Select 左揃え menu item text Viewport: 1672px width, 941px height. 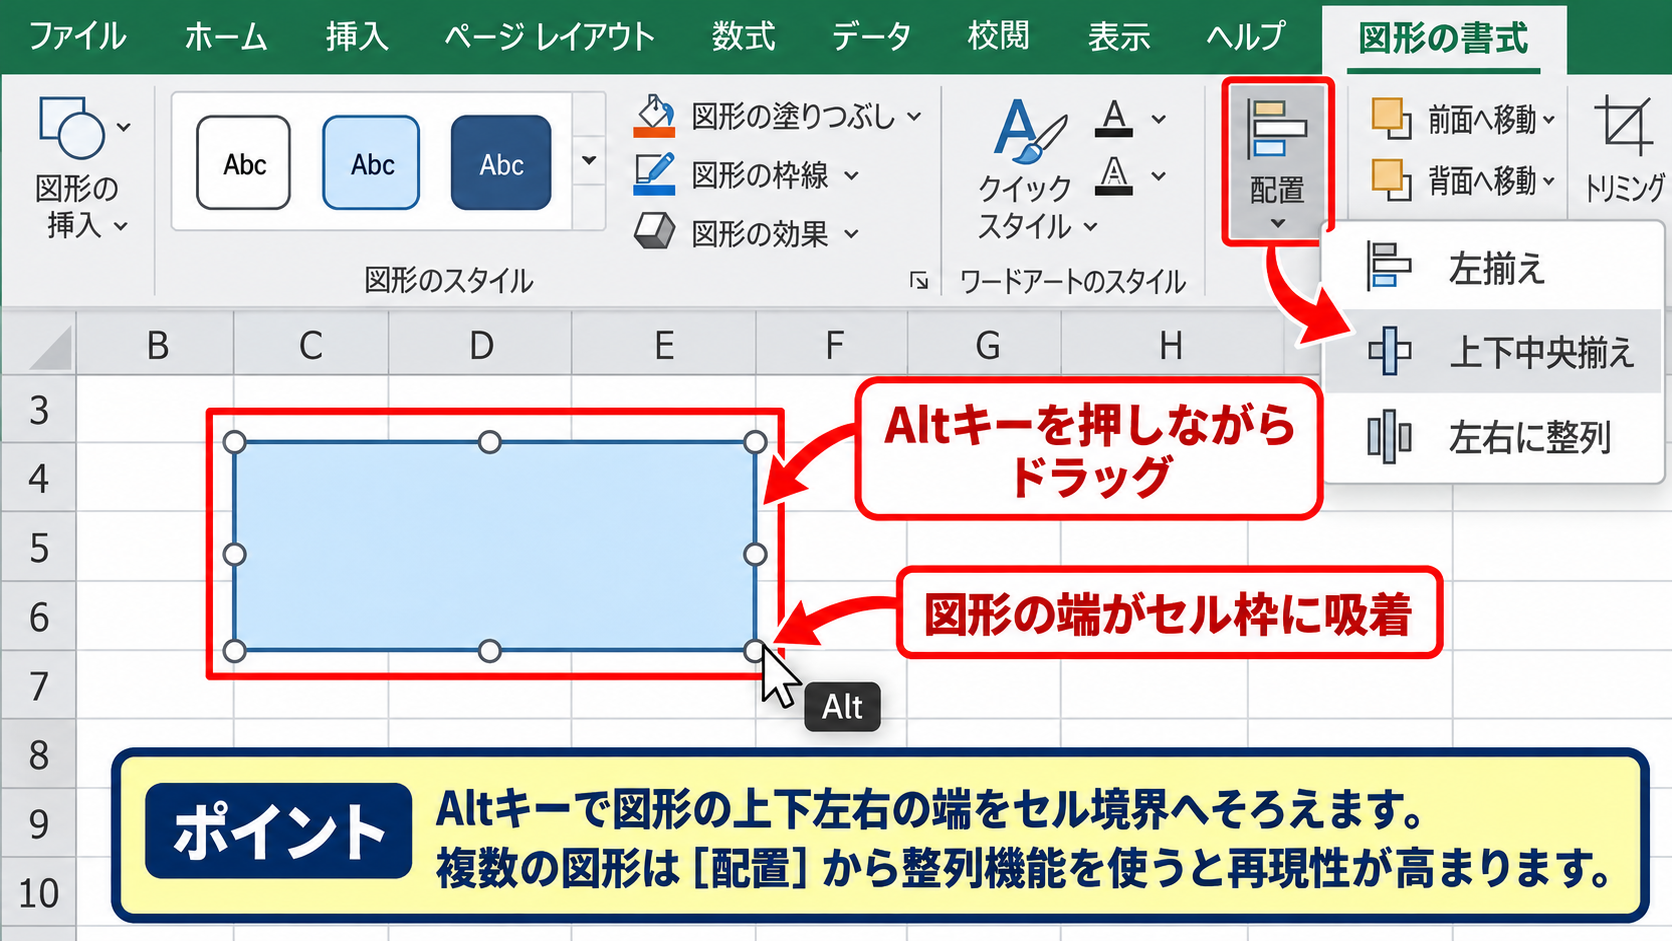pyautogui.click(x=1497, y=268)
